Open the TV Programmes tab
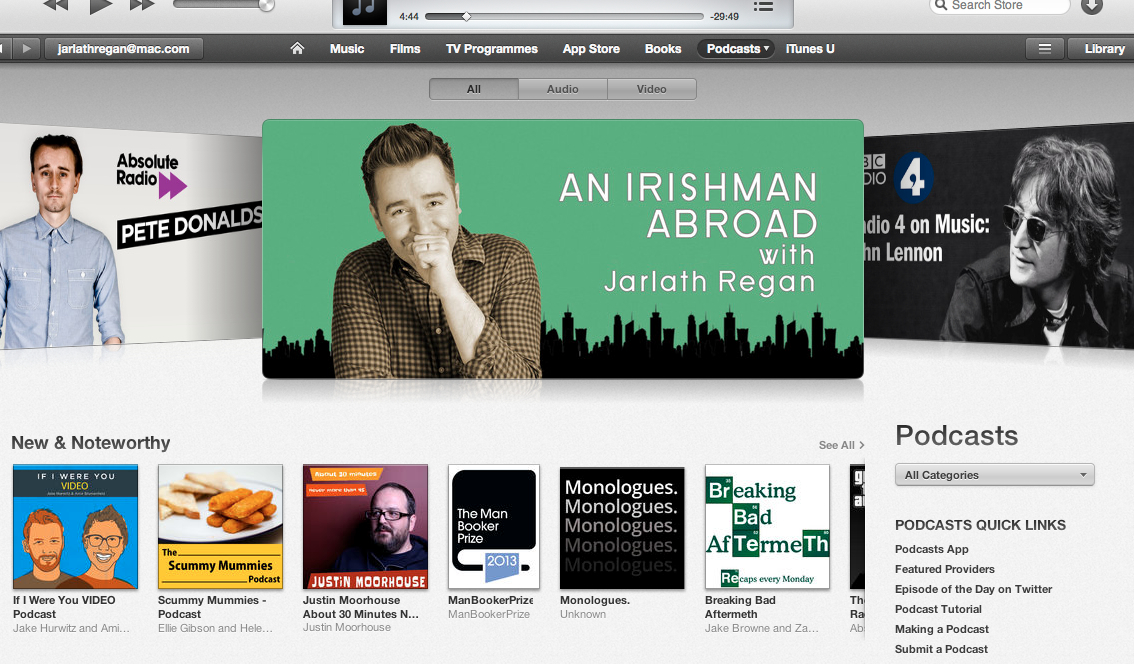This screenshot has width=1134, height=664. 492,48
